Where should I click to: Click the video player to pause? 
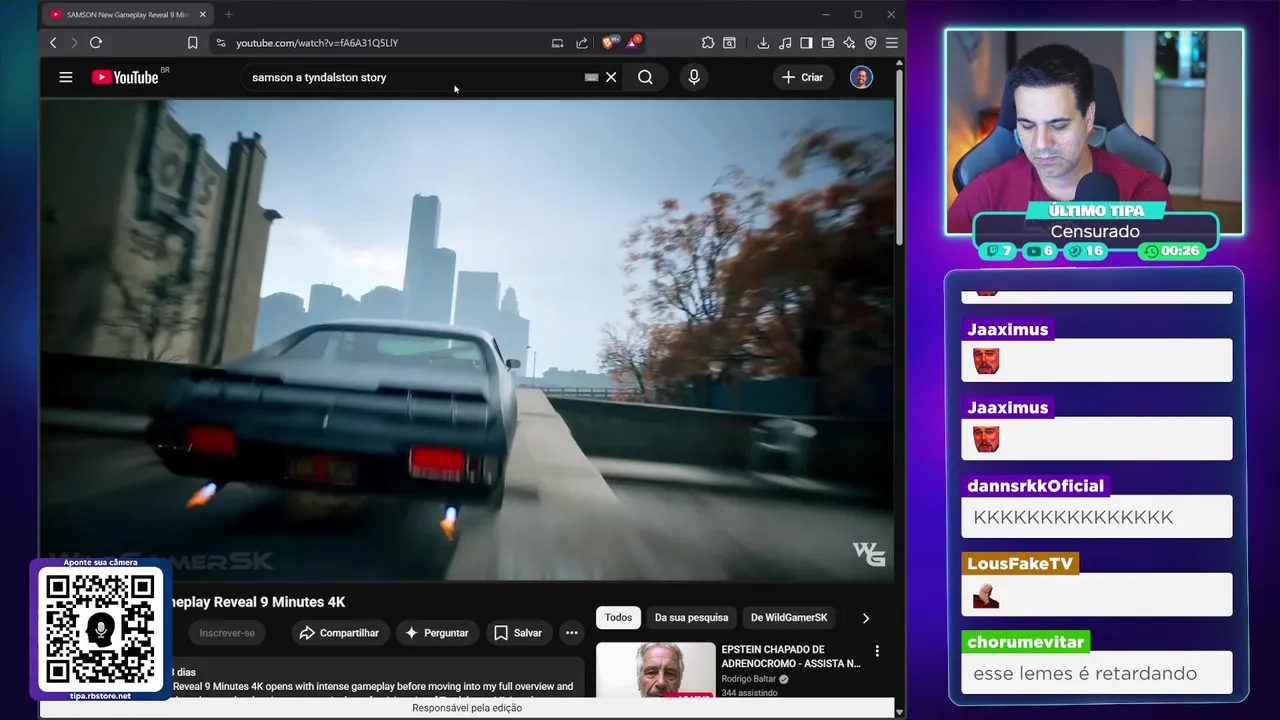tap(467, 338)
